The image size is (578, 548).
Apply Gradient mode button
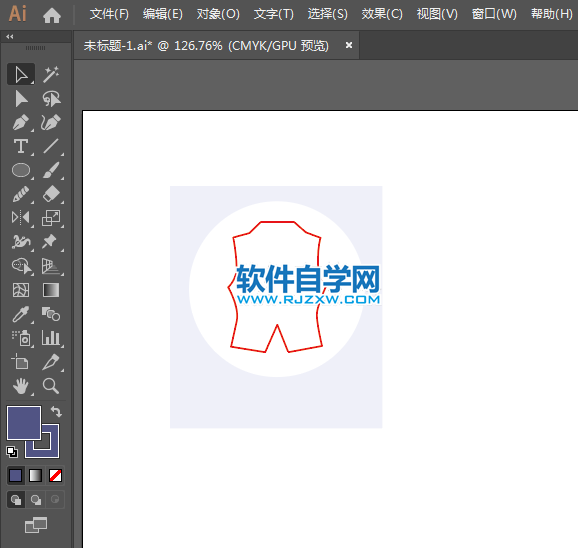click(35, 475)
